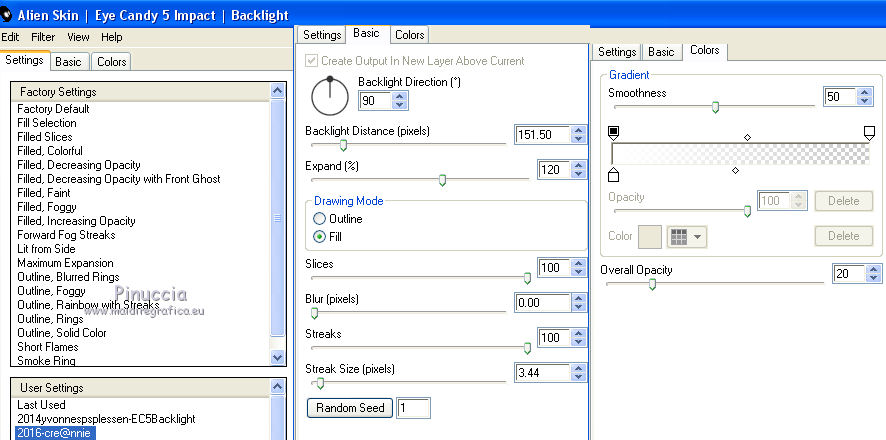886x440 pixels.
Task: Click the Smoothness value spinner arrows
Action: [864, 97]
